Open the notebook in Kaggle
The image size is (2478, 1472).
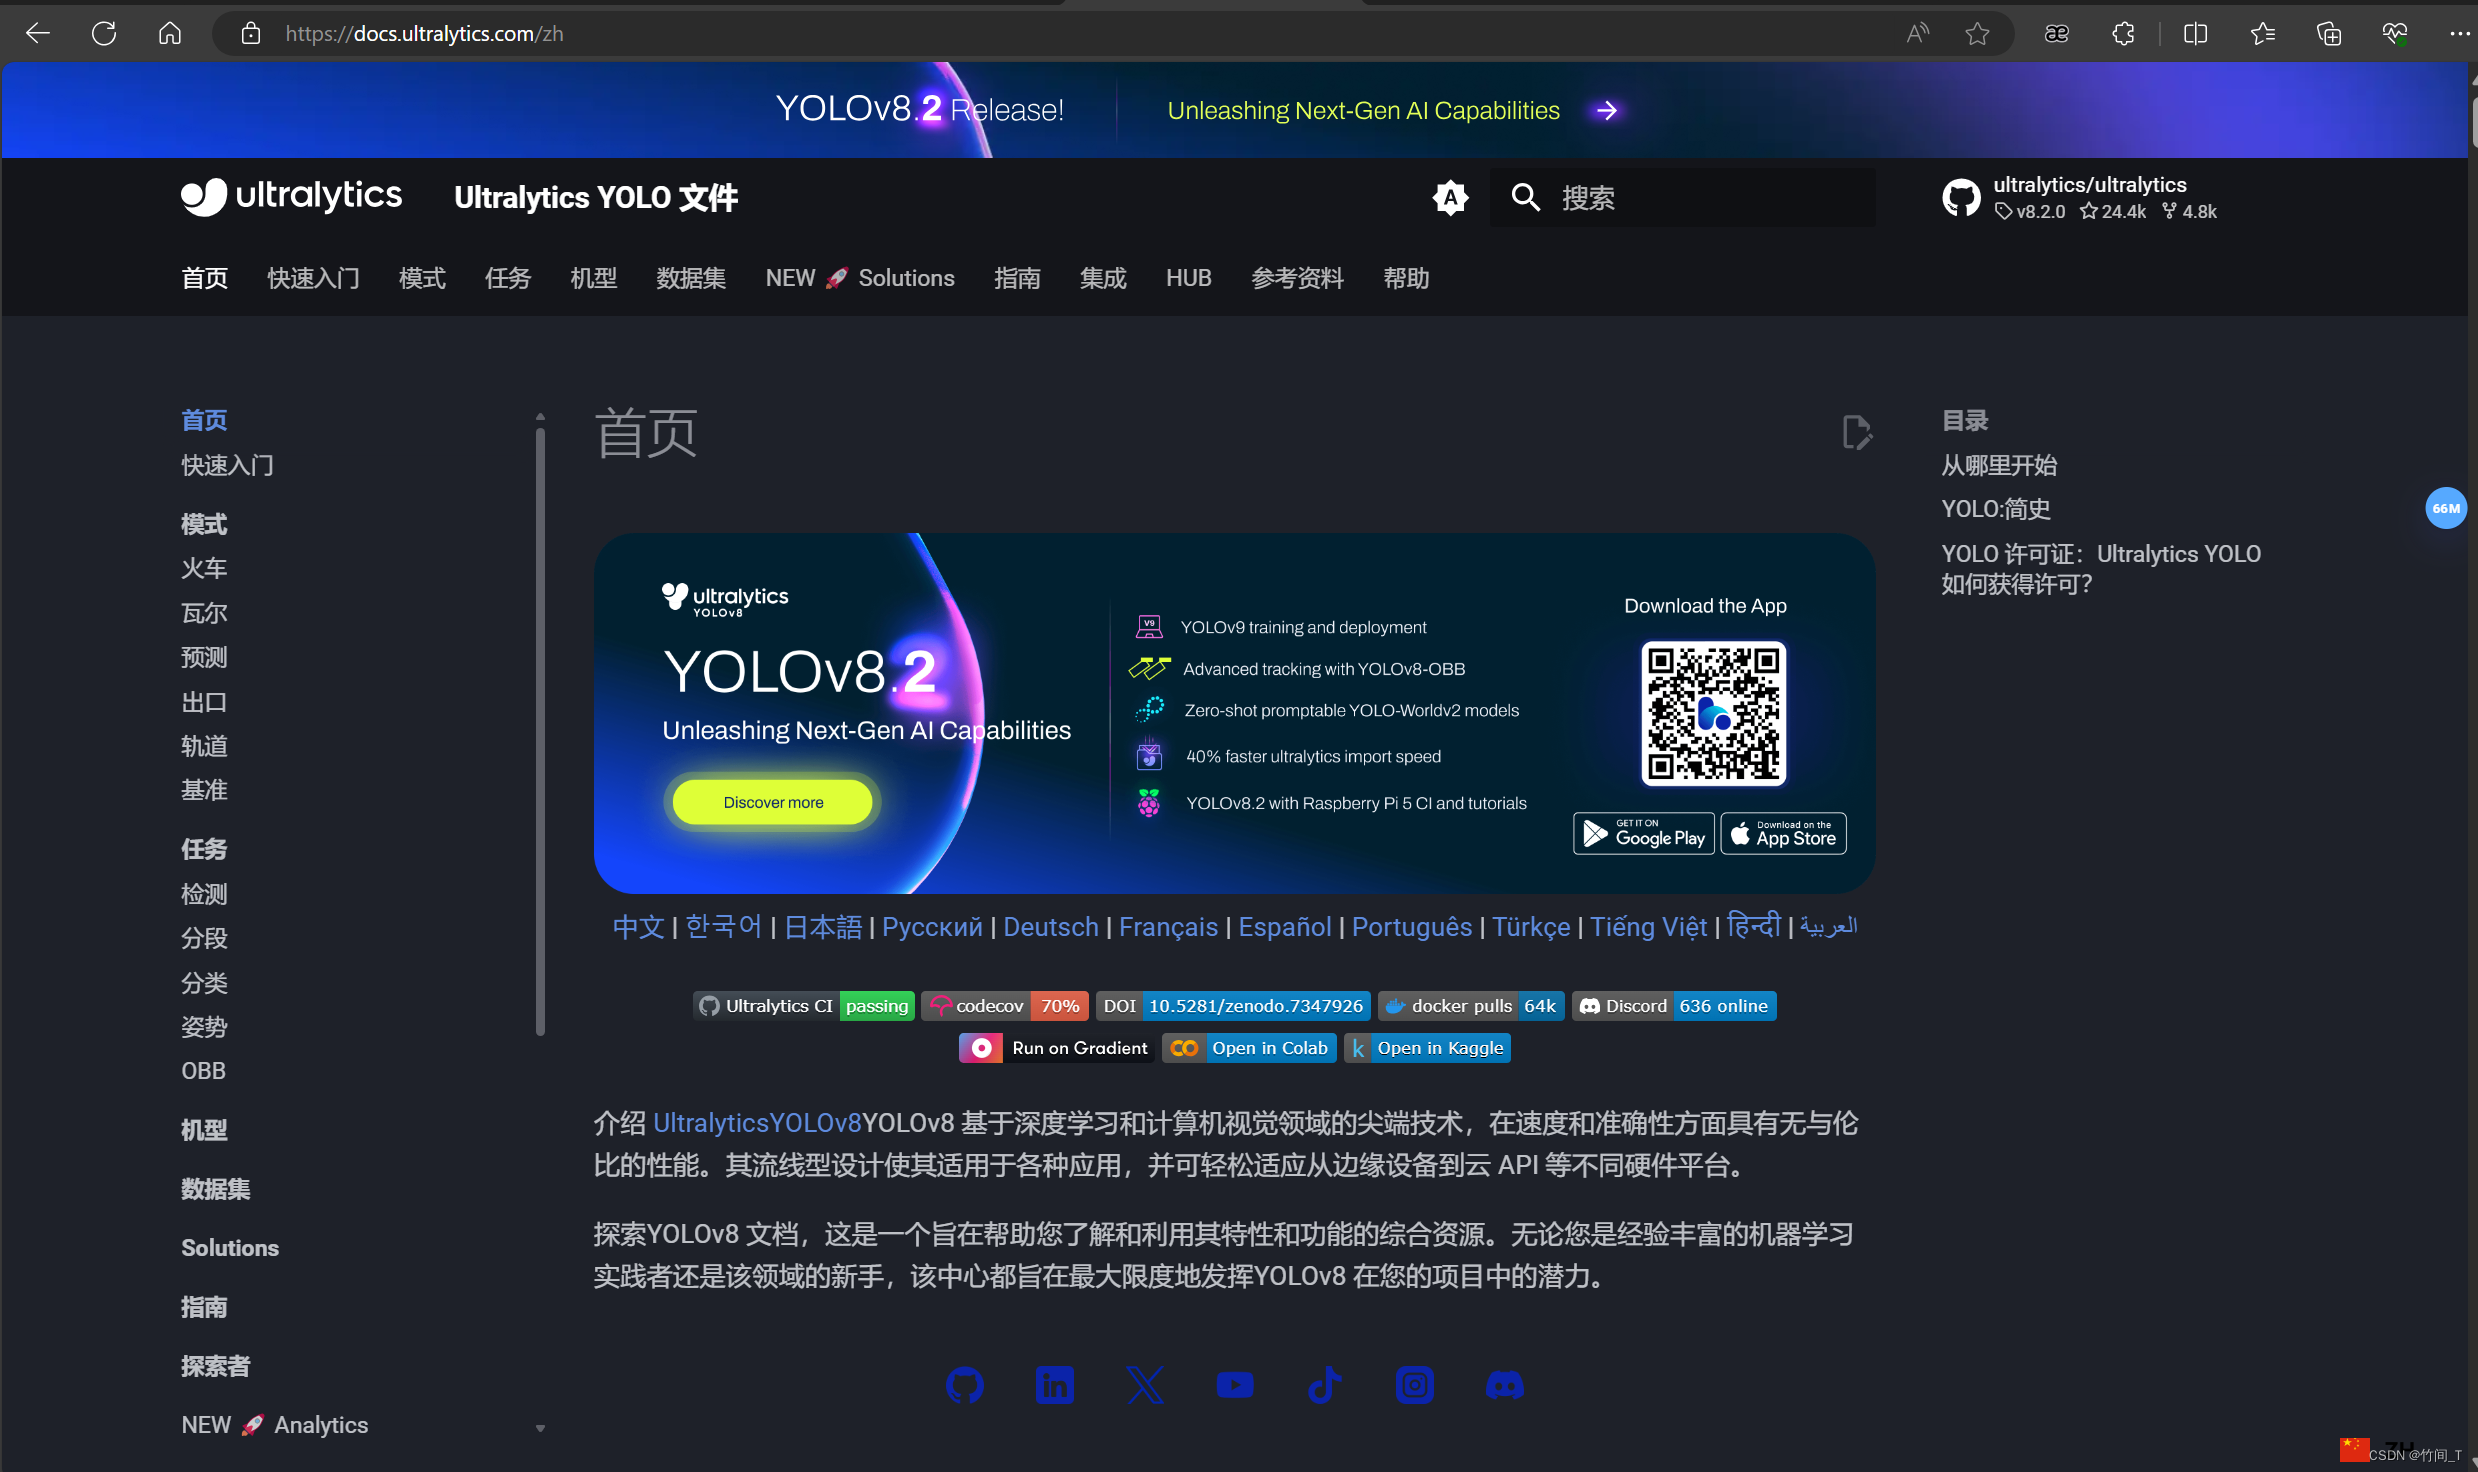pyautogui.click(x=1427, y=1047)
